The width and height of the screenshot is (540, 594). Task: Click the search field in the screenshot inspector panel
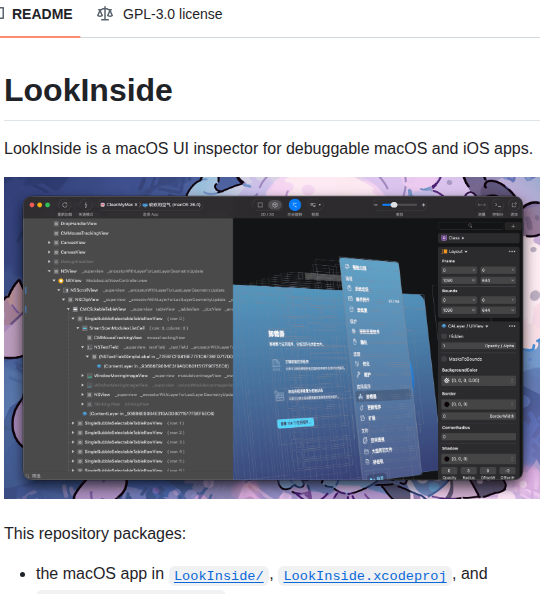coord(470,226)
